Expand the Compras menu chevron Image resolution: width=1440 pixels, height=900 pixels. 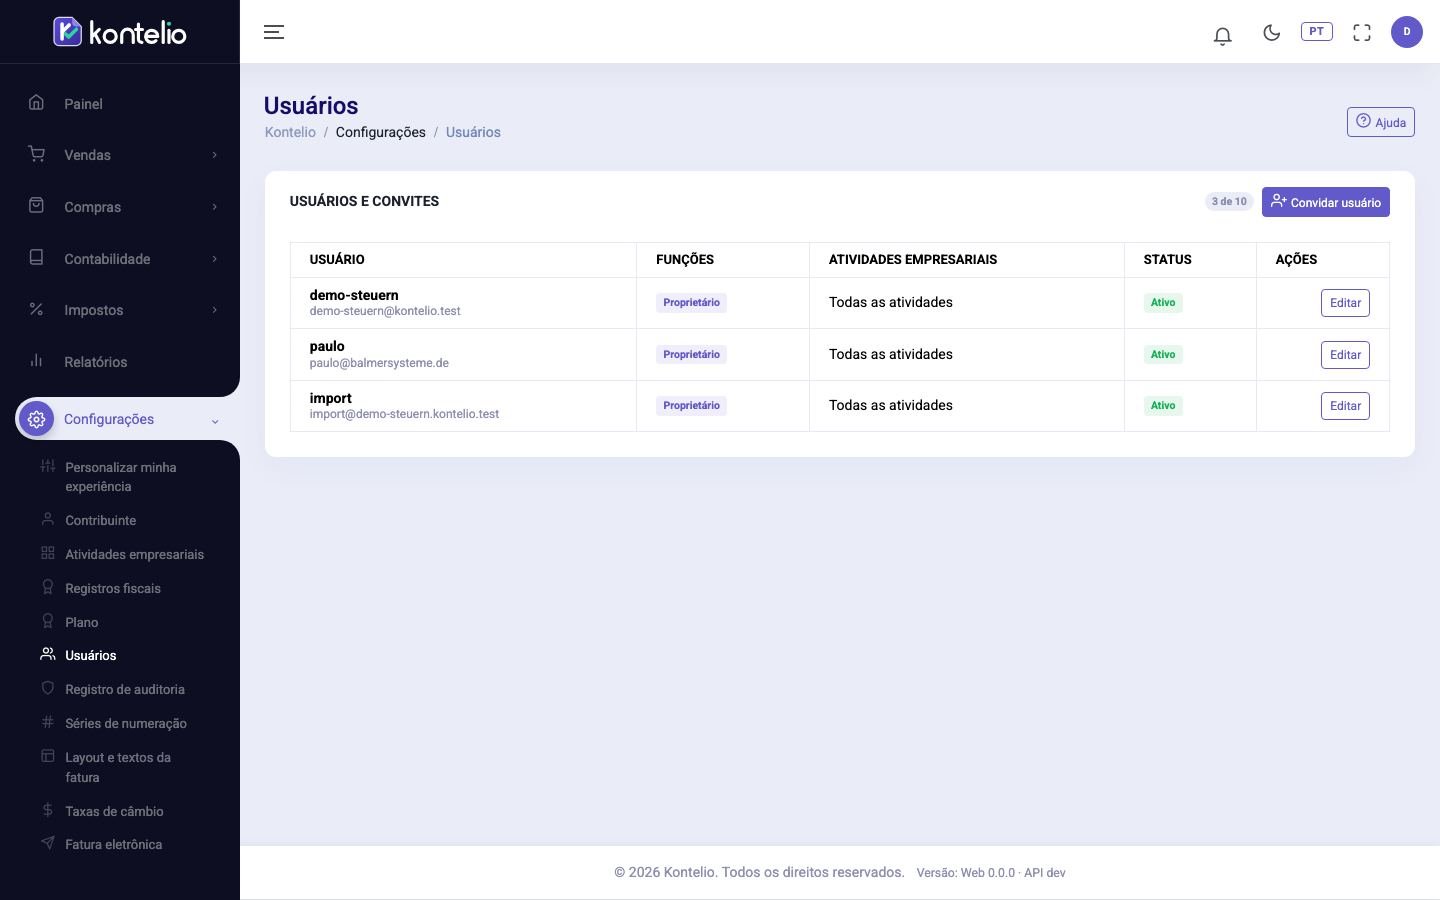(x=214, y=207)
